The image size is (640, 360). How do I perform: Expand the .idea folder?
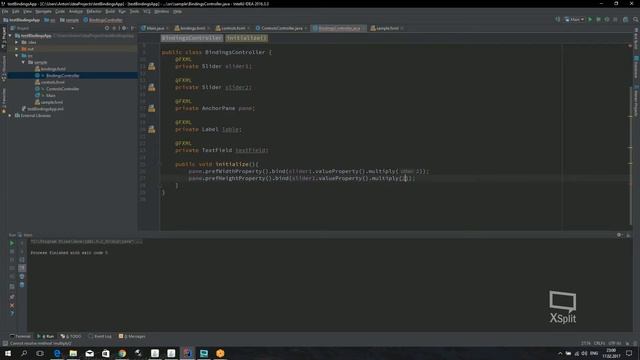[17, 42]
